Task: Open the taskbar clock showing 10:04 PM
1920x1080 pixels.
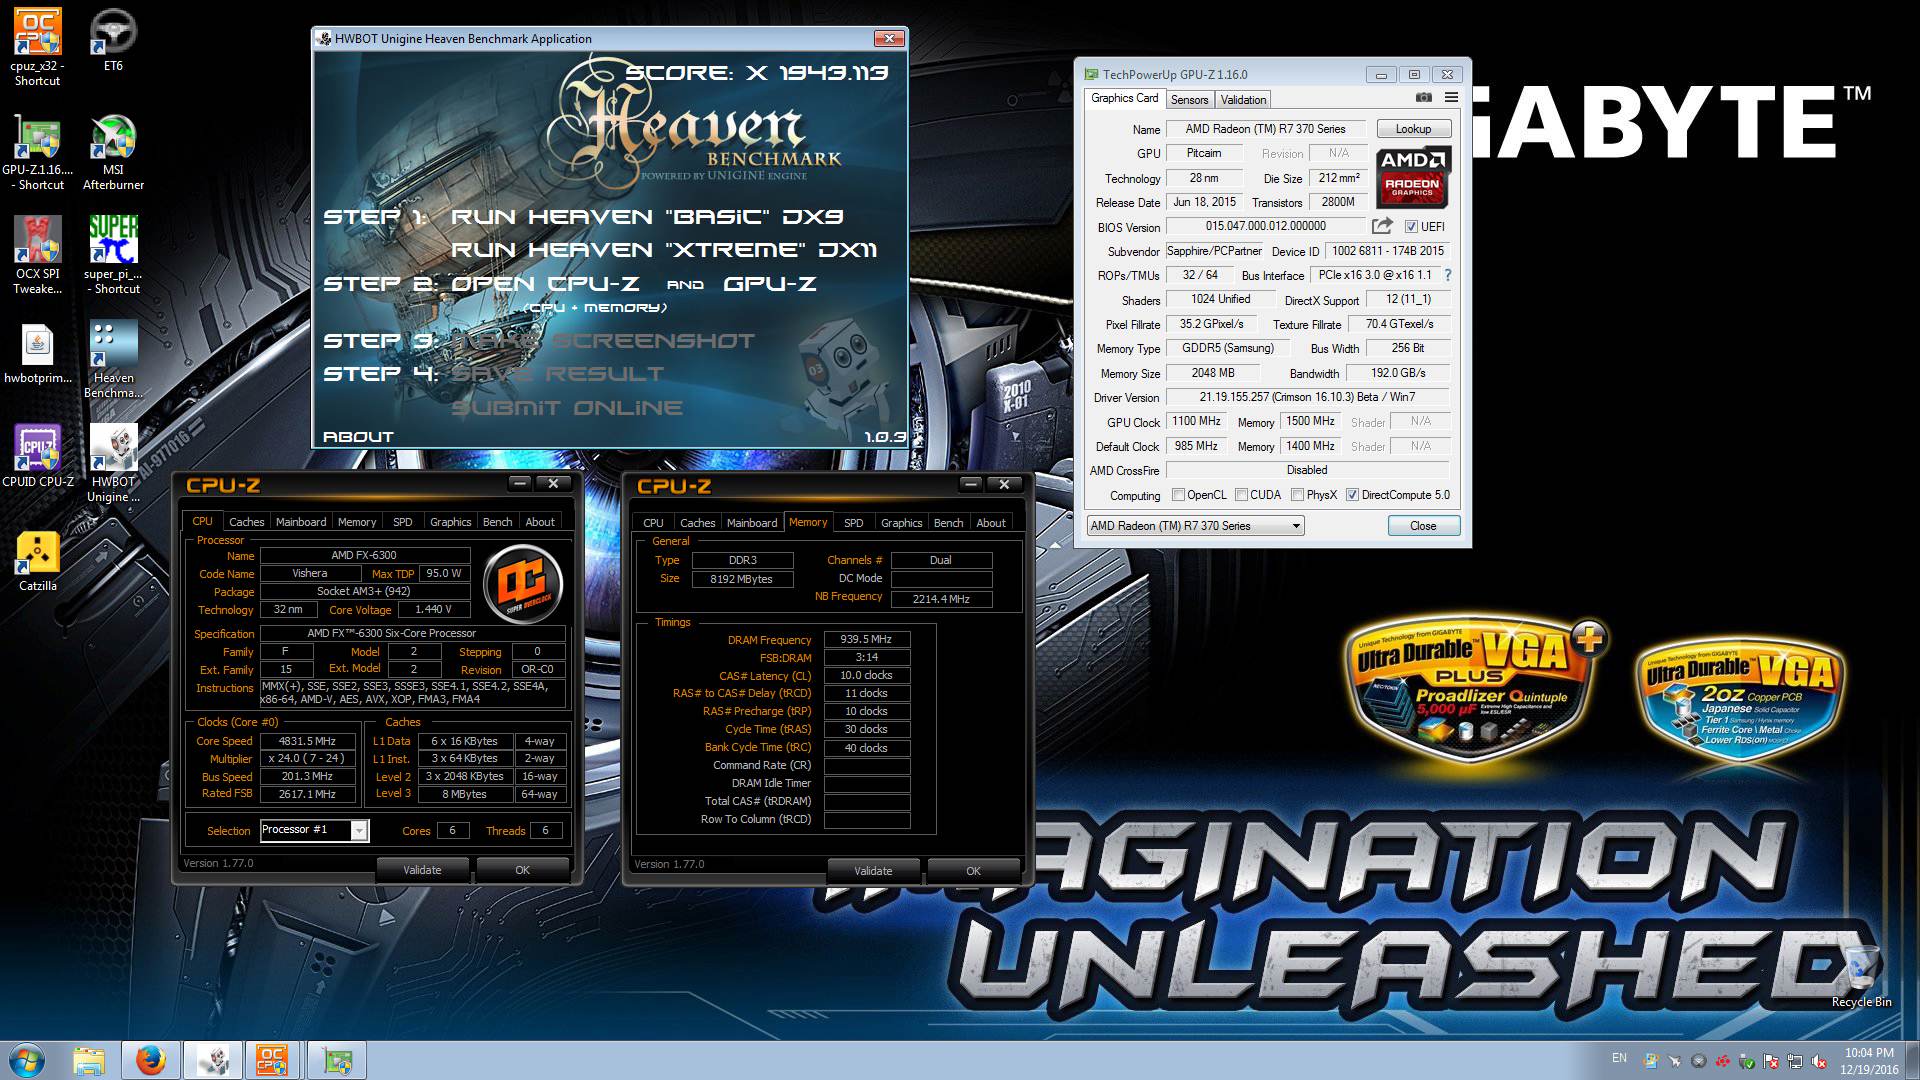Action: pyautogui.click(x=1869, y=1061)
